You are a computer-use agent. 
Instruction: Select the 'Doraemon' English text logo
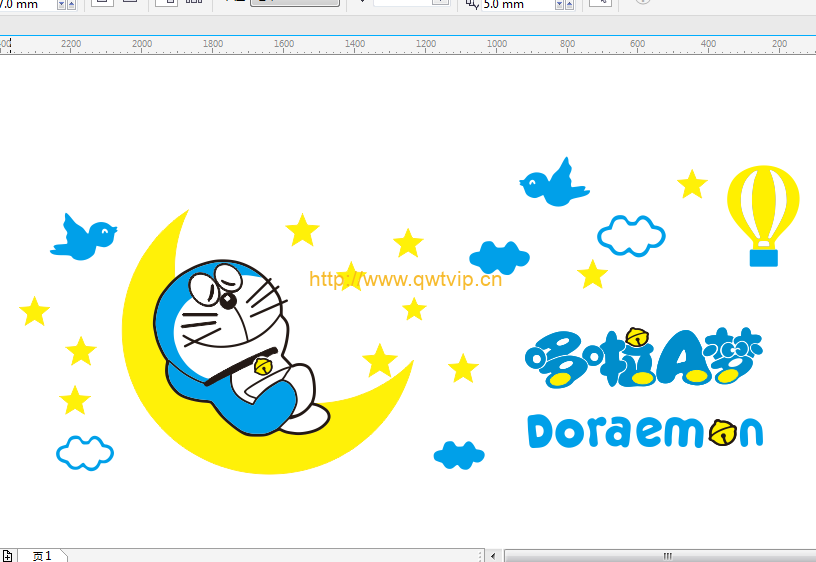point(645,432)
